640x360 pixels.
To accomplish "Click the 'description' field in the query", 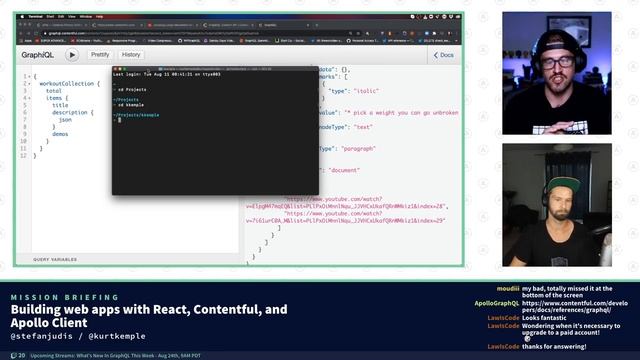I will (x=70, y=113).
